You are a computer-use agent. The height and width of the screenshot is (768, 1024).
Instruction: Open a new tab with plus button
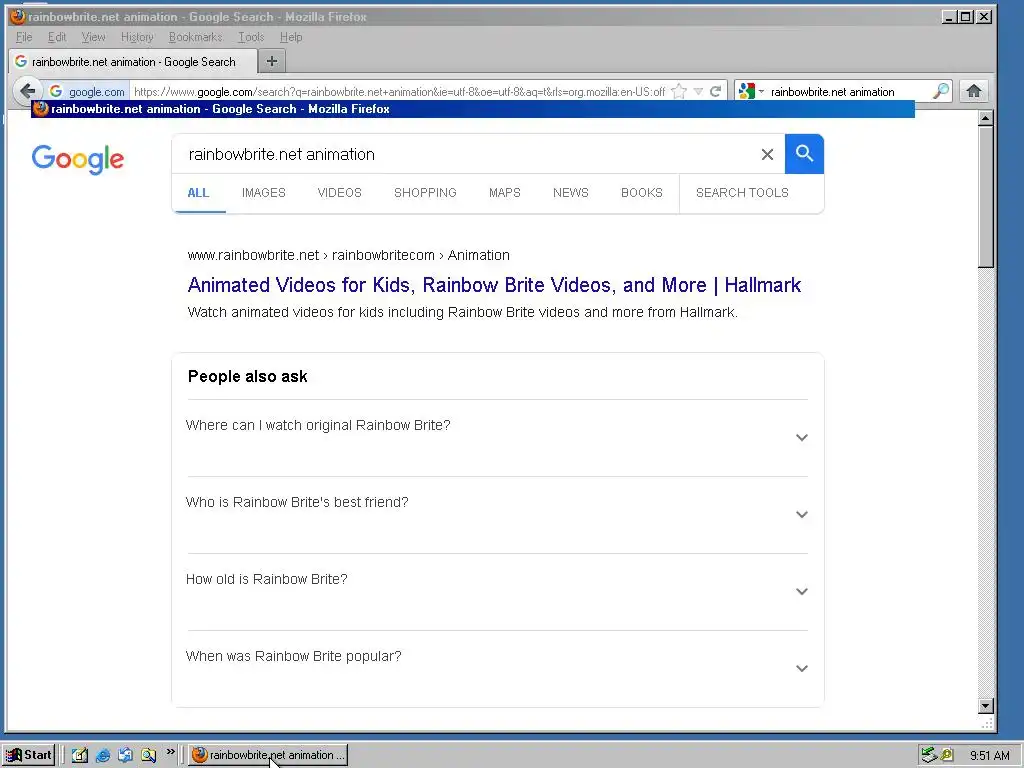coord(272,61)
